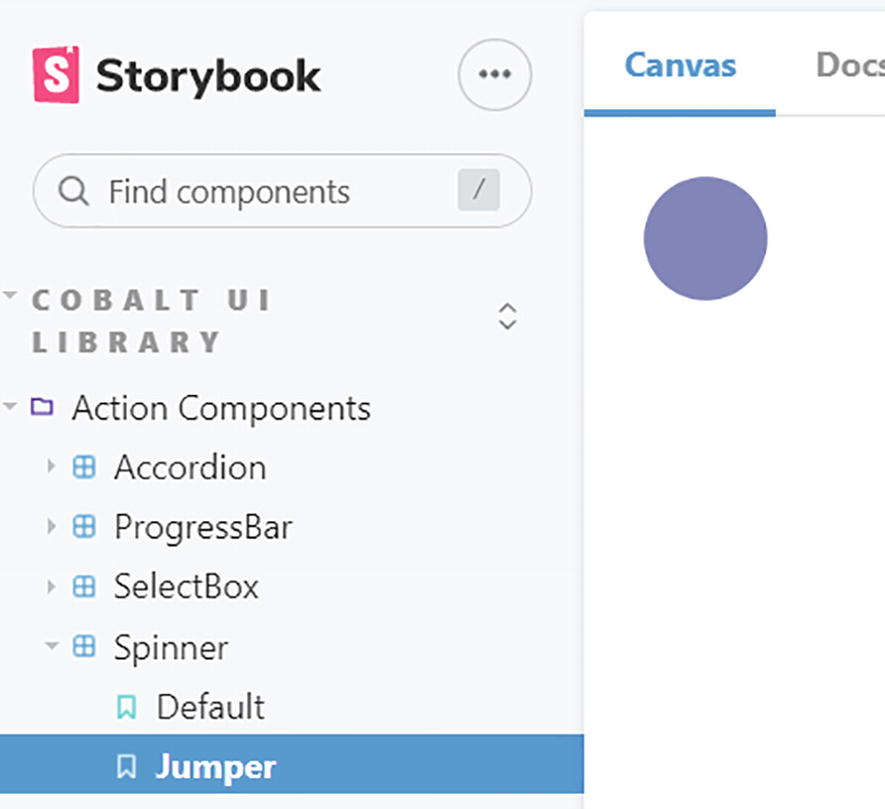Expand the Accordion tree node arrow
This screenshot has height=809, width=885.
52,467
